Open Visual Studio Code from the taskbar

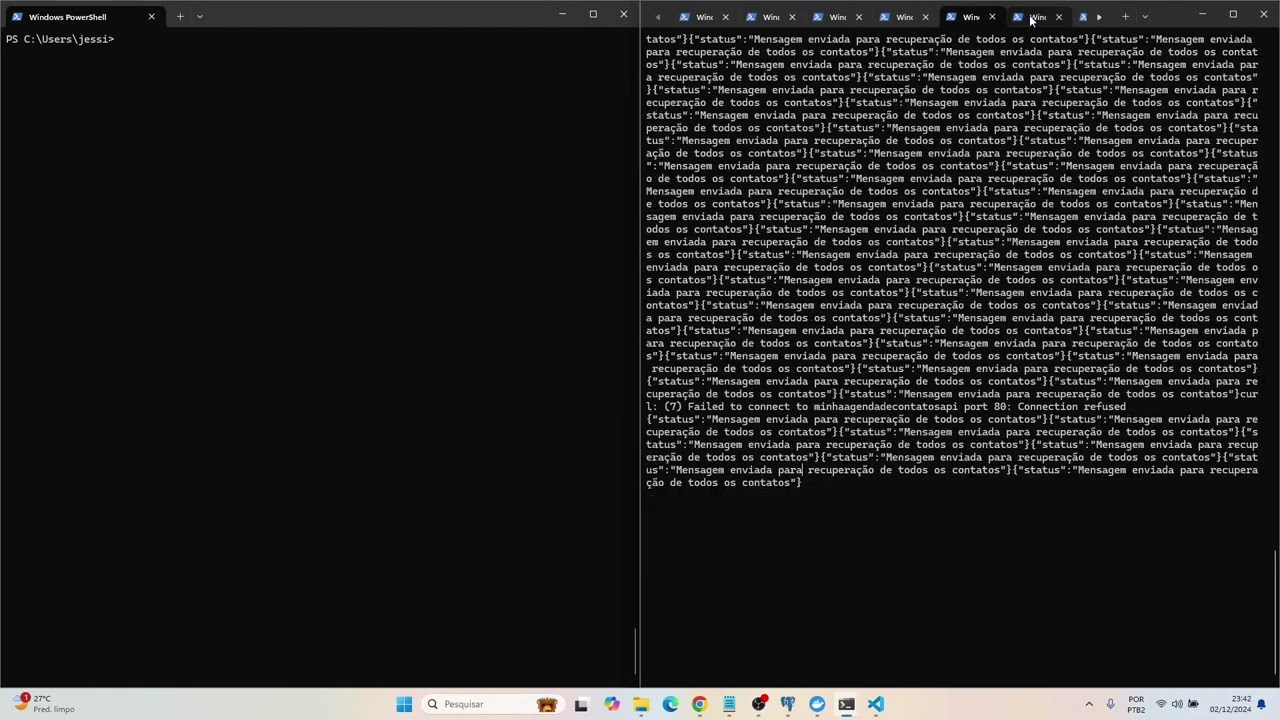point(876,704)
